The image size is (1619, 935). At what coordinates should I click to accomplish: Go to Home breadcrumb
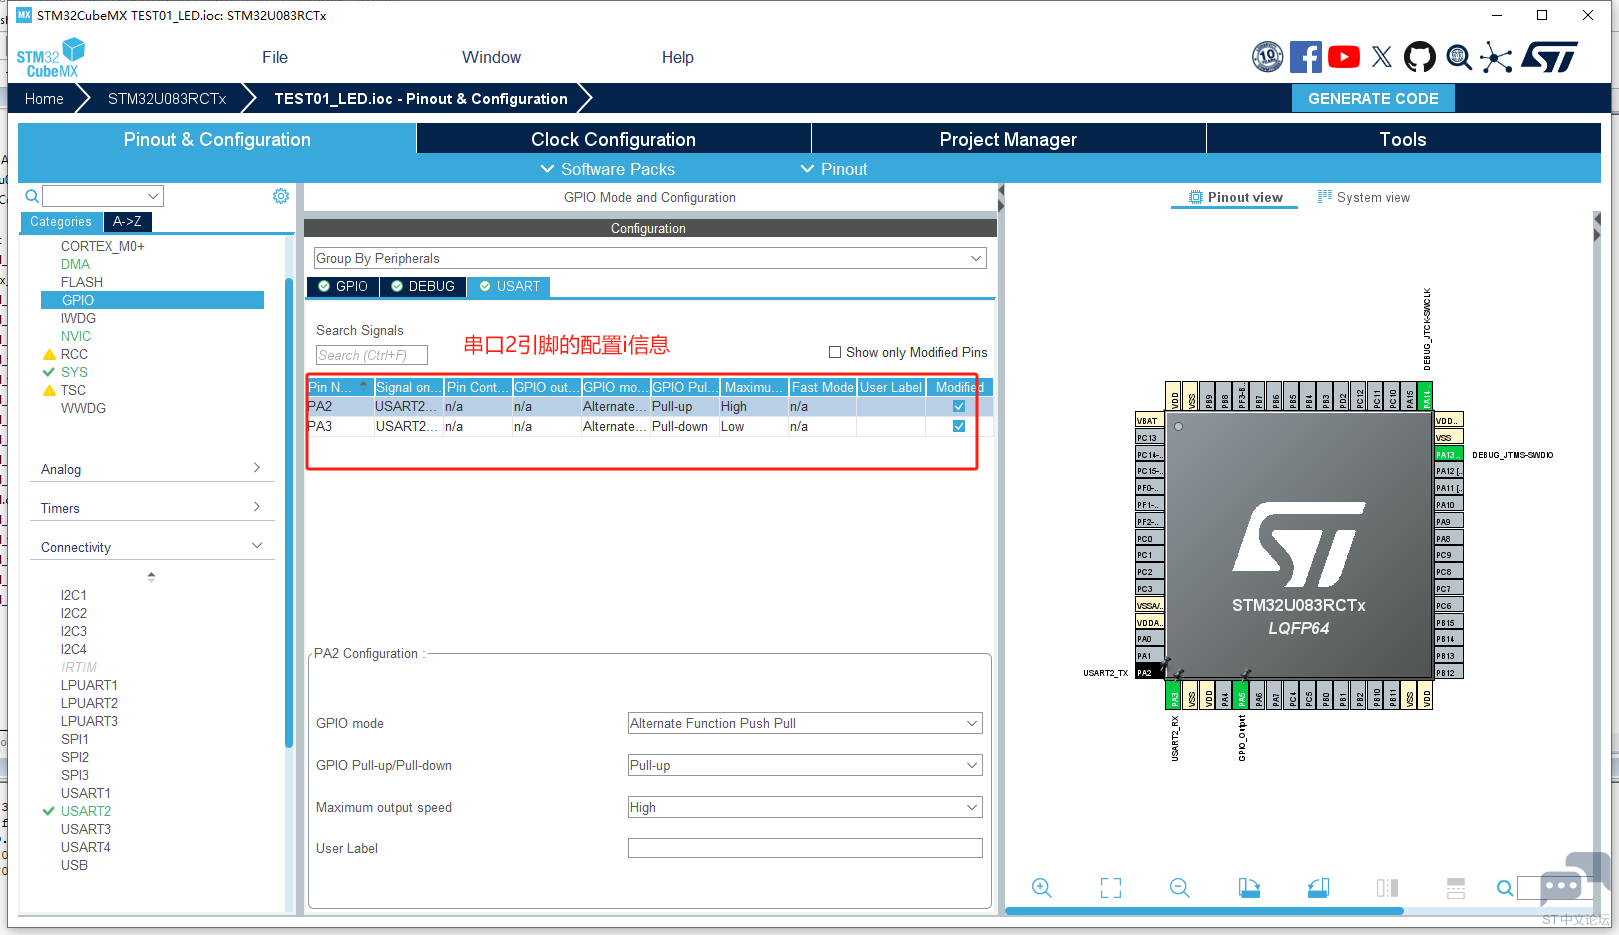point(44,98)
